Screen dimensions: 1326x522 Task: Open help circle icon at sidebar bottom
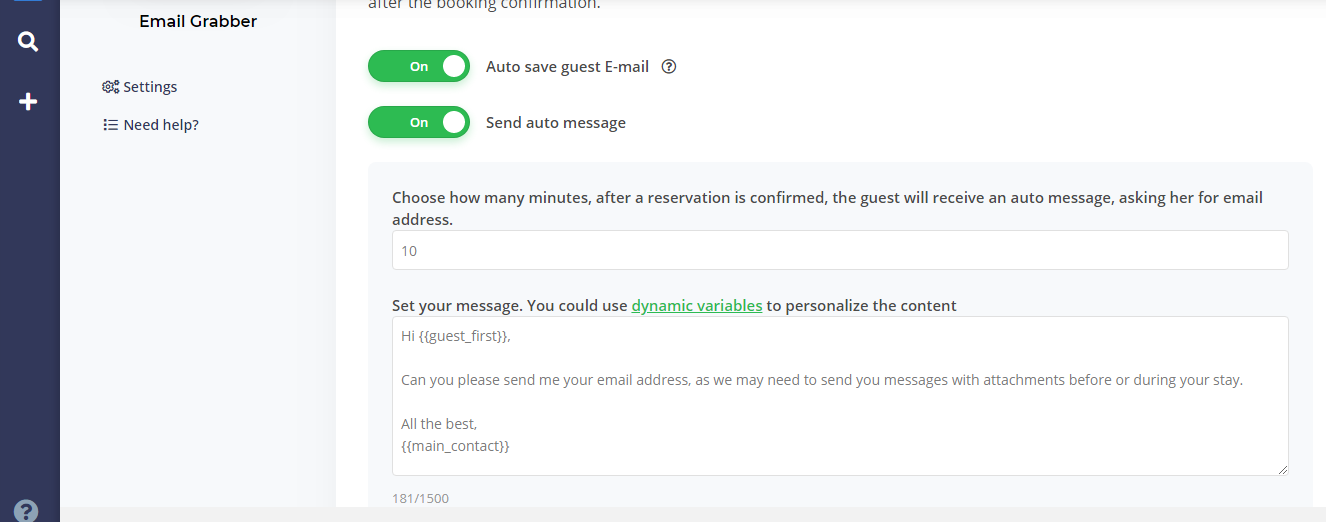pyautogui.click(x=27, y=510)
